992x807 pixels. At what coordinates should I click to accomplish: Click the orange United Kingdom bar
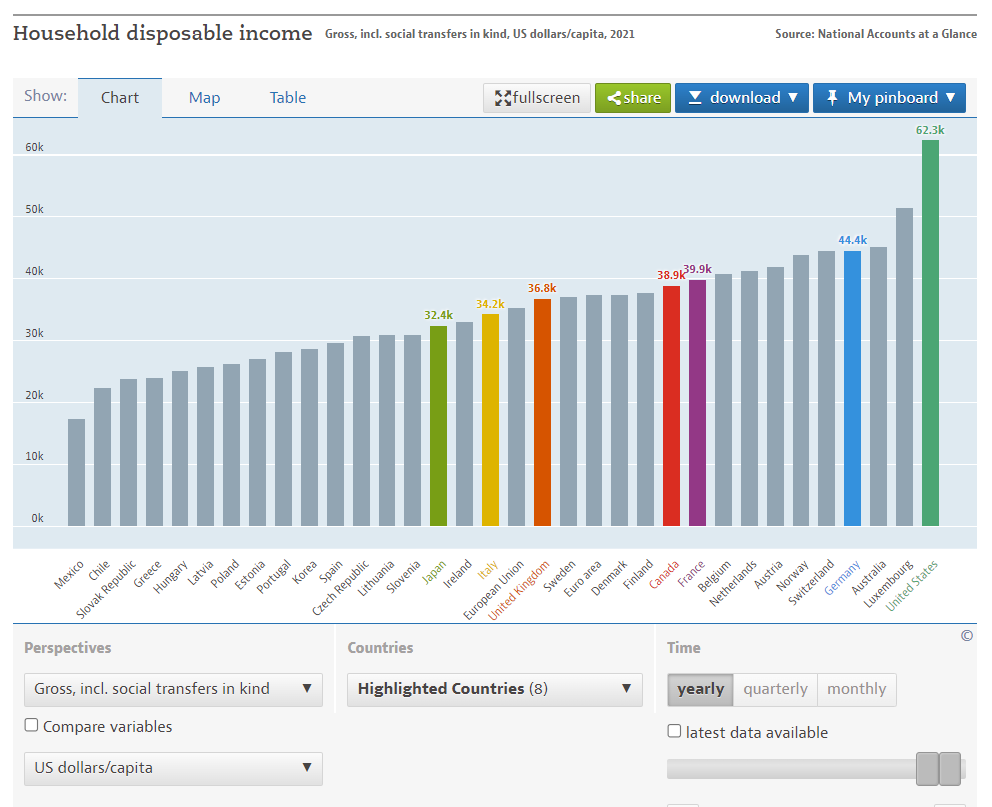pos(542,412)
